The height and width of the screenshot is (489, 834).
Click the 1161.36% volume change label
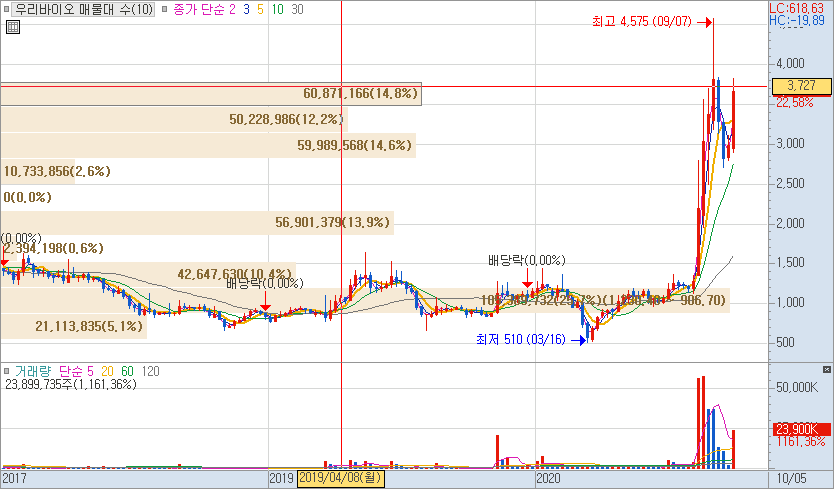pos(801,442)
